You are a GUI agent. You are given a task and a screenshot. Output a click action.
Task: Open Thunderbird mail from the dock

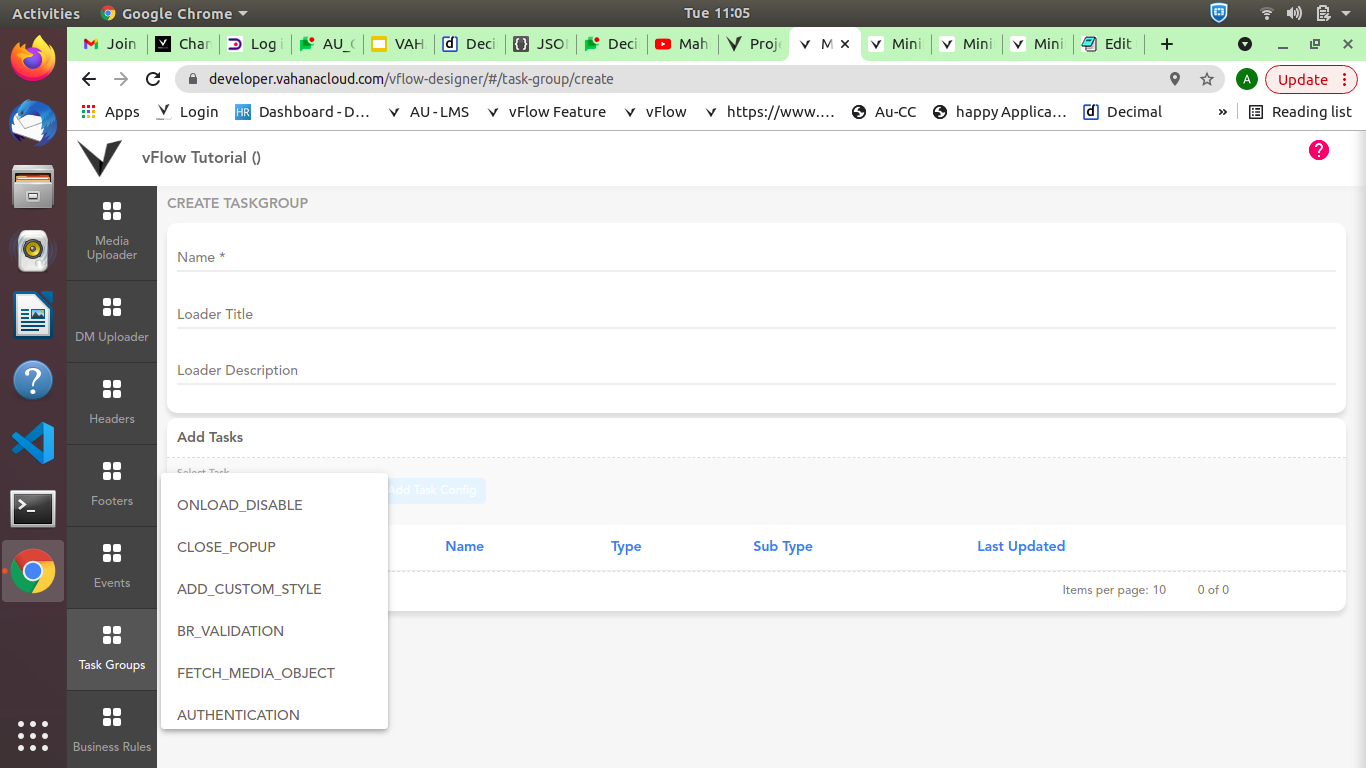[x=33, y=122]
